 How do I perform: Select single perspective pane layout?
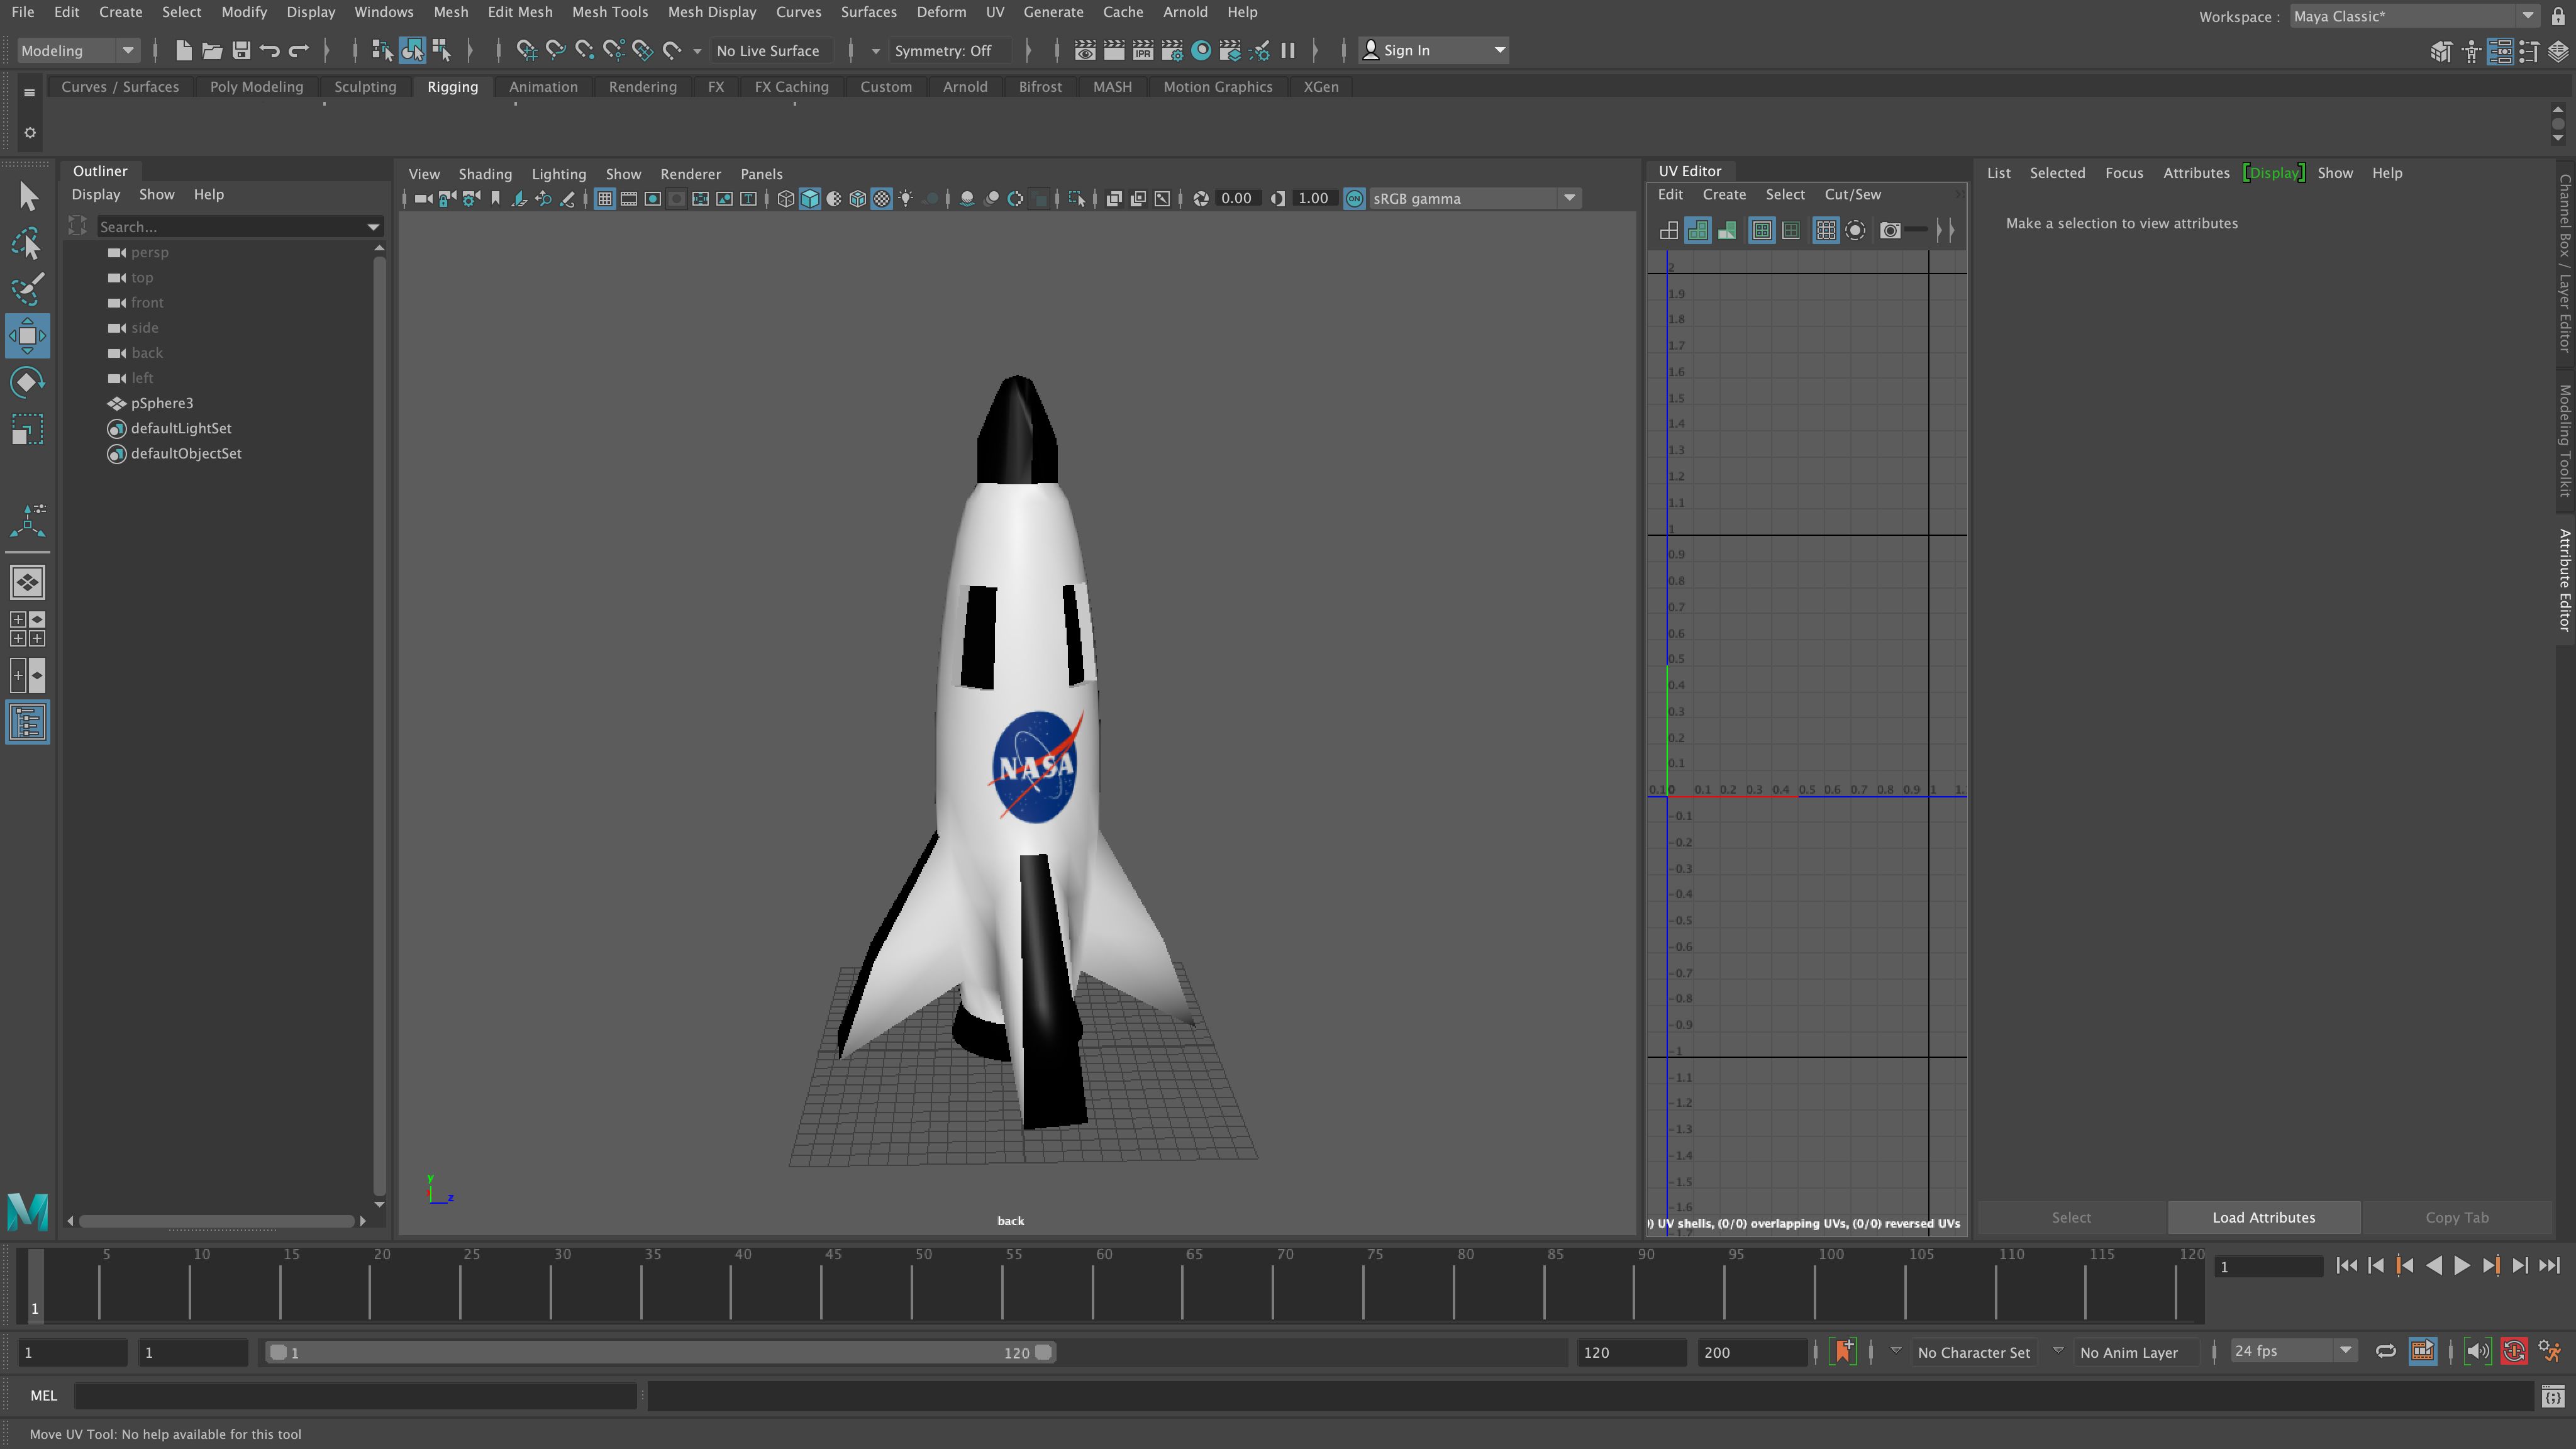tap(28, 582)
